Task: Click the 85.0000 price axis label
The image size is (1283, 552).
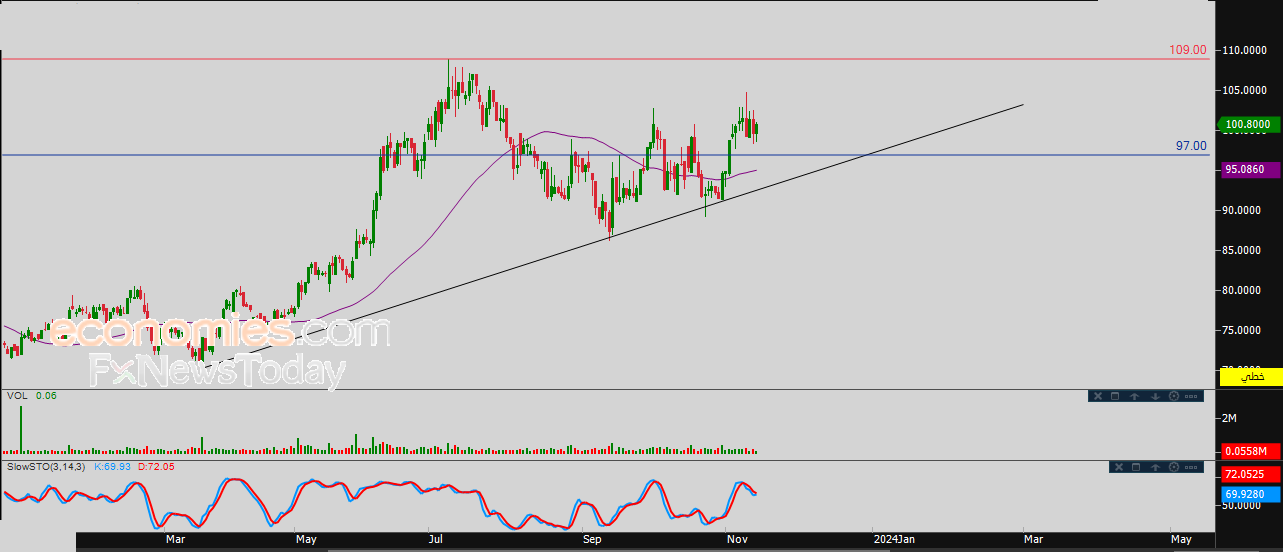Action: click(x=1243, y=250)
